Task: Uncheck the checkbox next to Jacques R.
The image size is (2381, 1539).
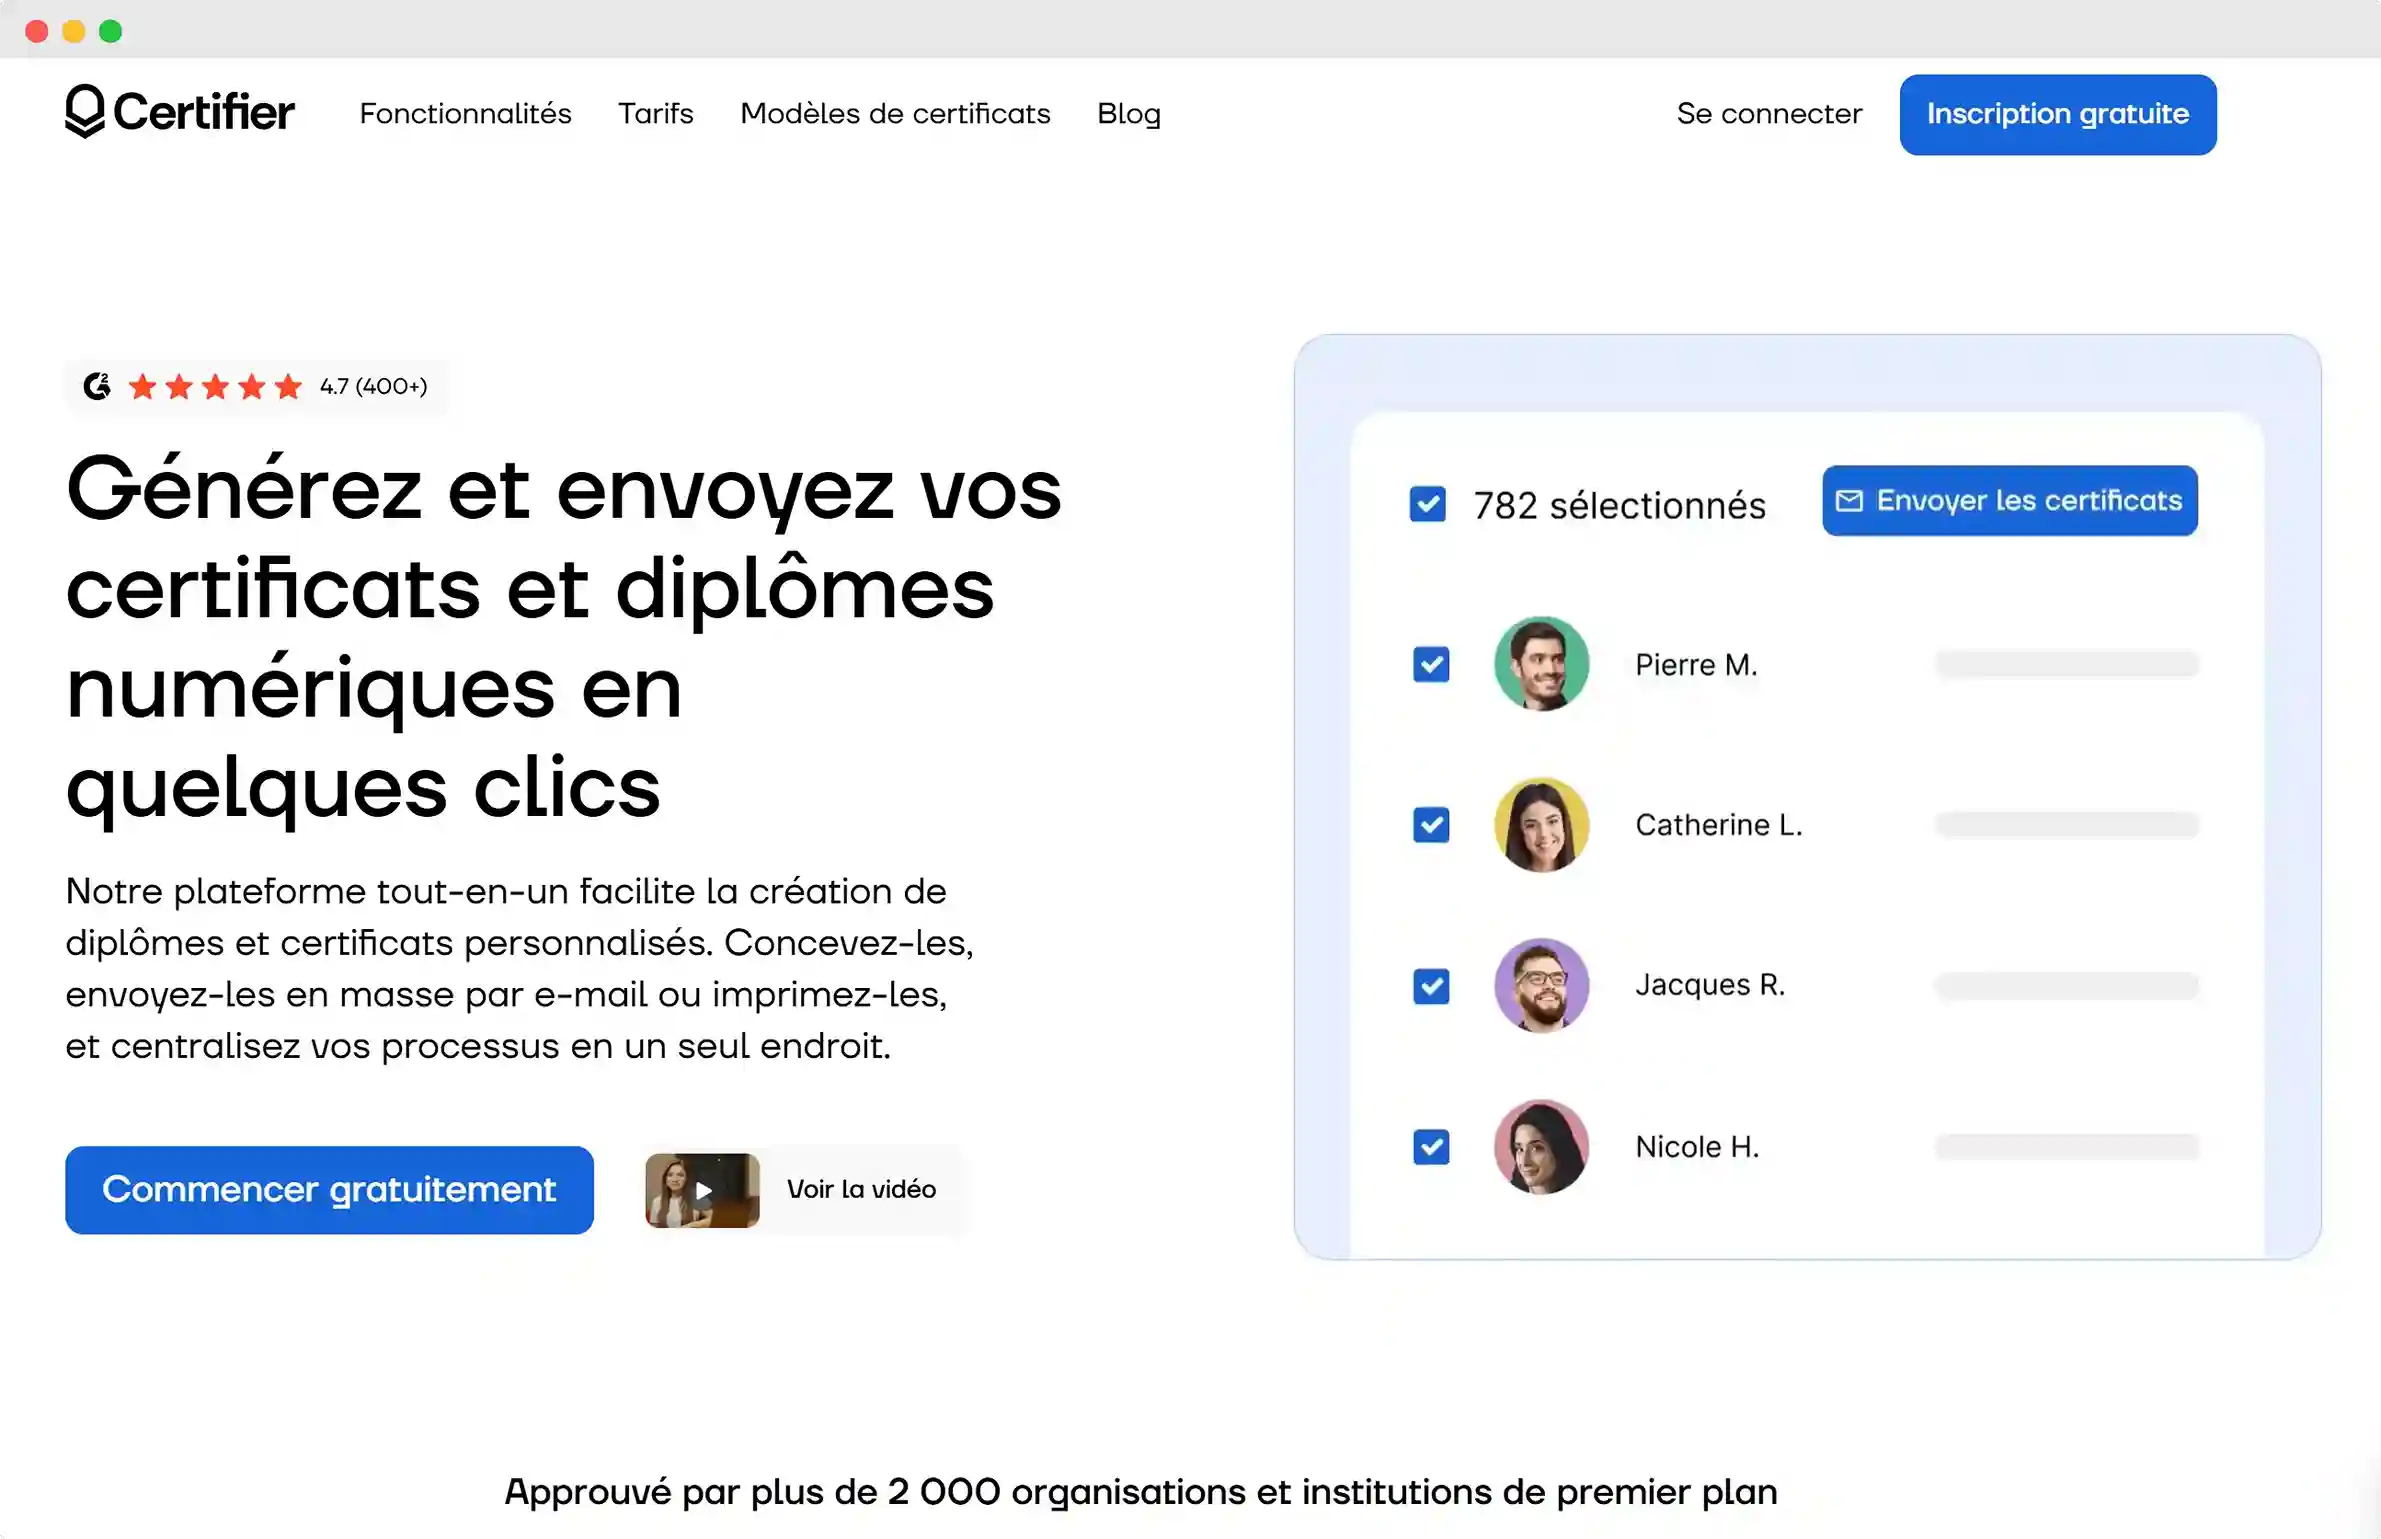Action: coord(1431,986)
